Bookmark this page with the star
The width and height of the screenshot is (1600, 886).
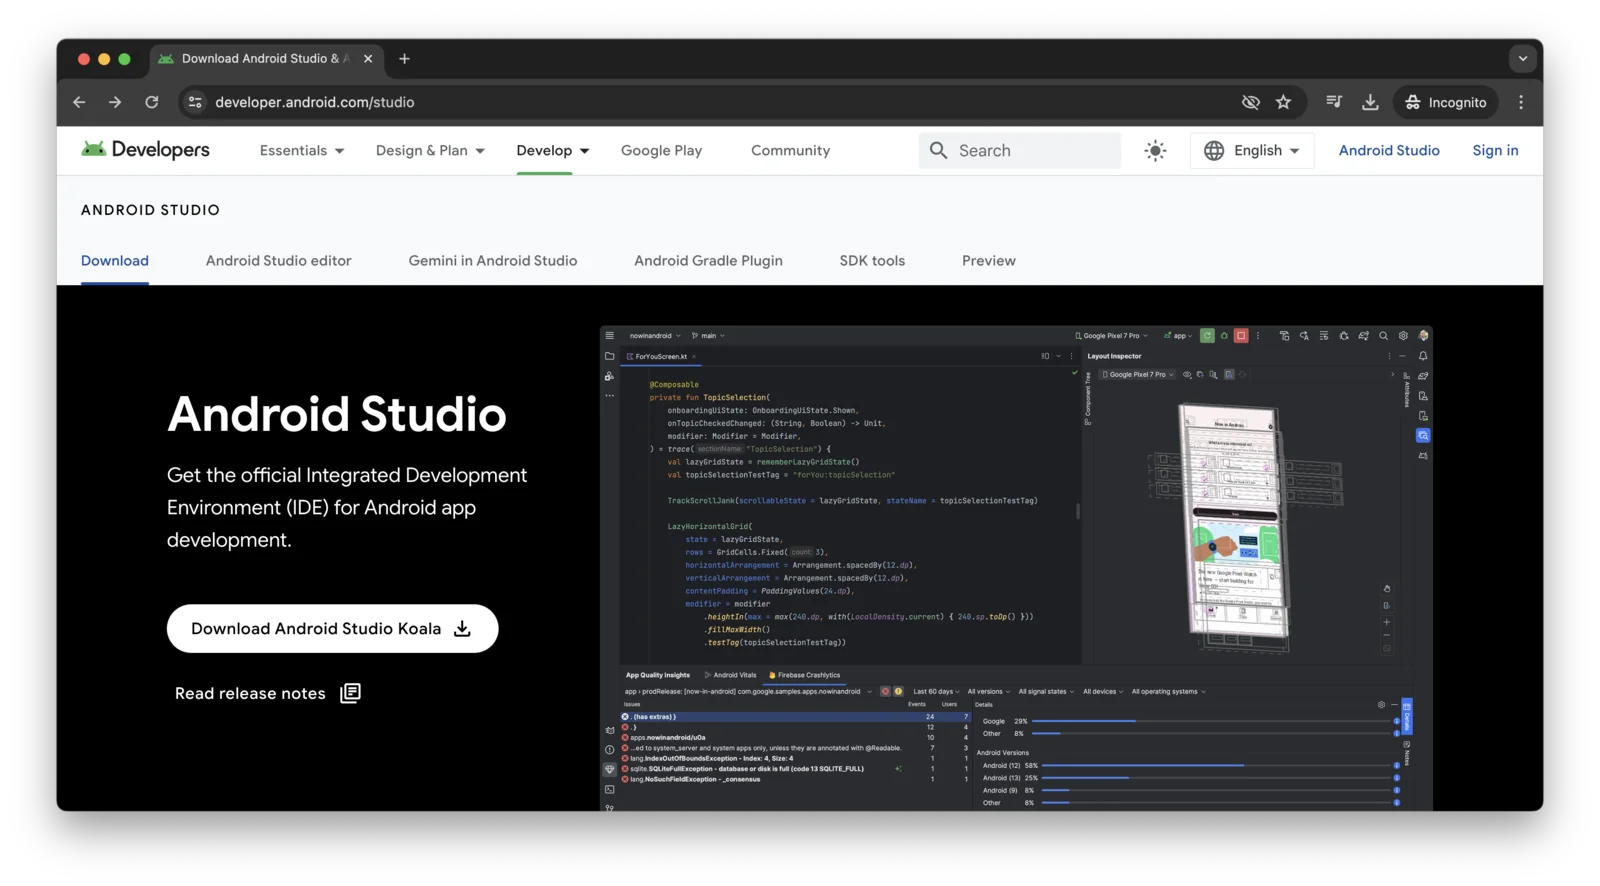(1284, 102)
